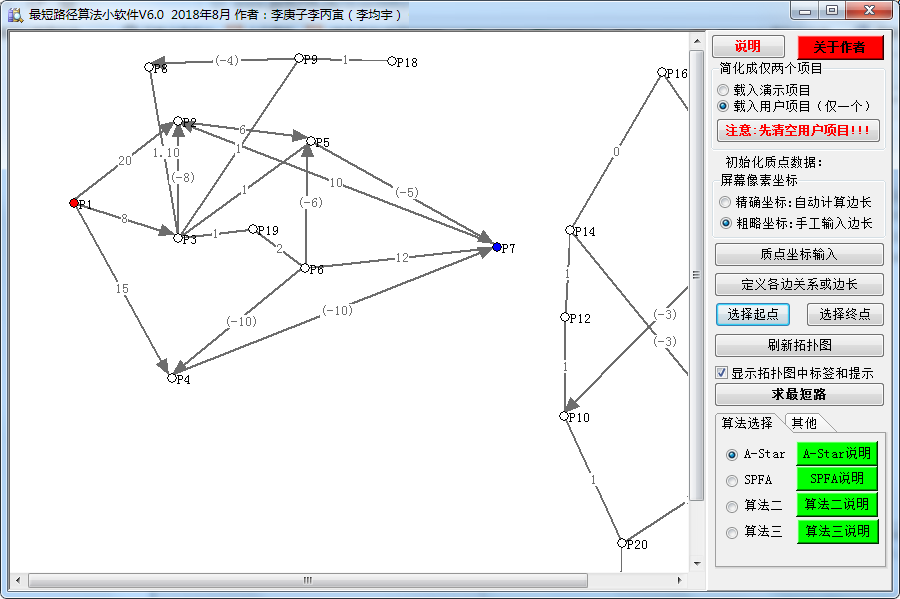
Task: Click the 选择终点 button
Action: click(x=845, y=314)
